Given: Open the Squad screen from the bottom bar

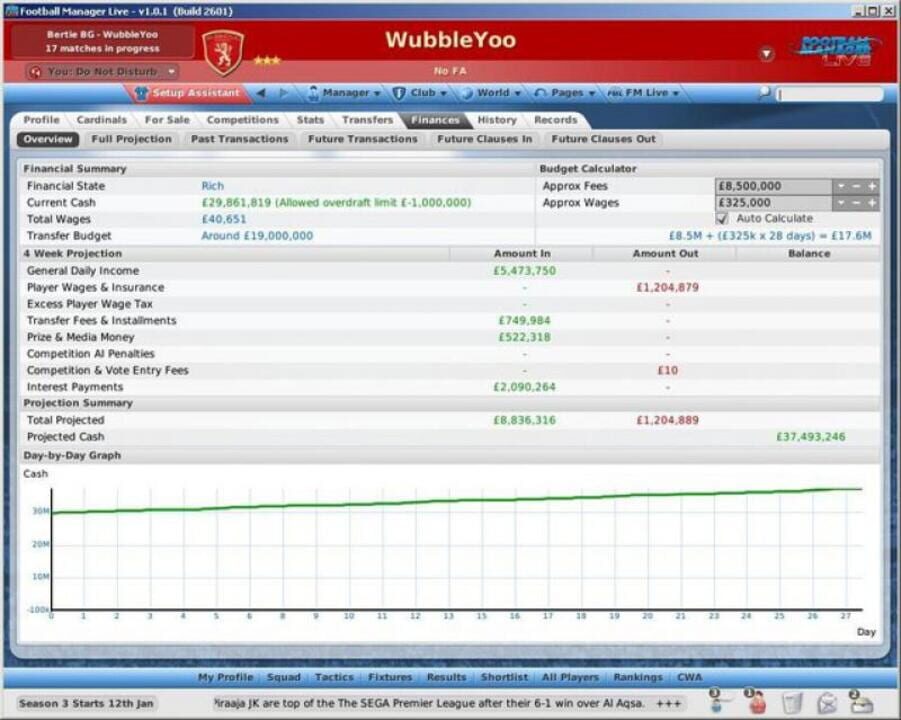Looking at the screenshot, I should coord(284,676).
